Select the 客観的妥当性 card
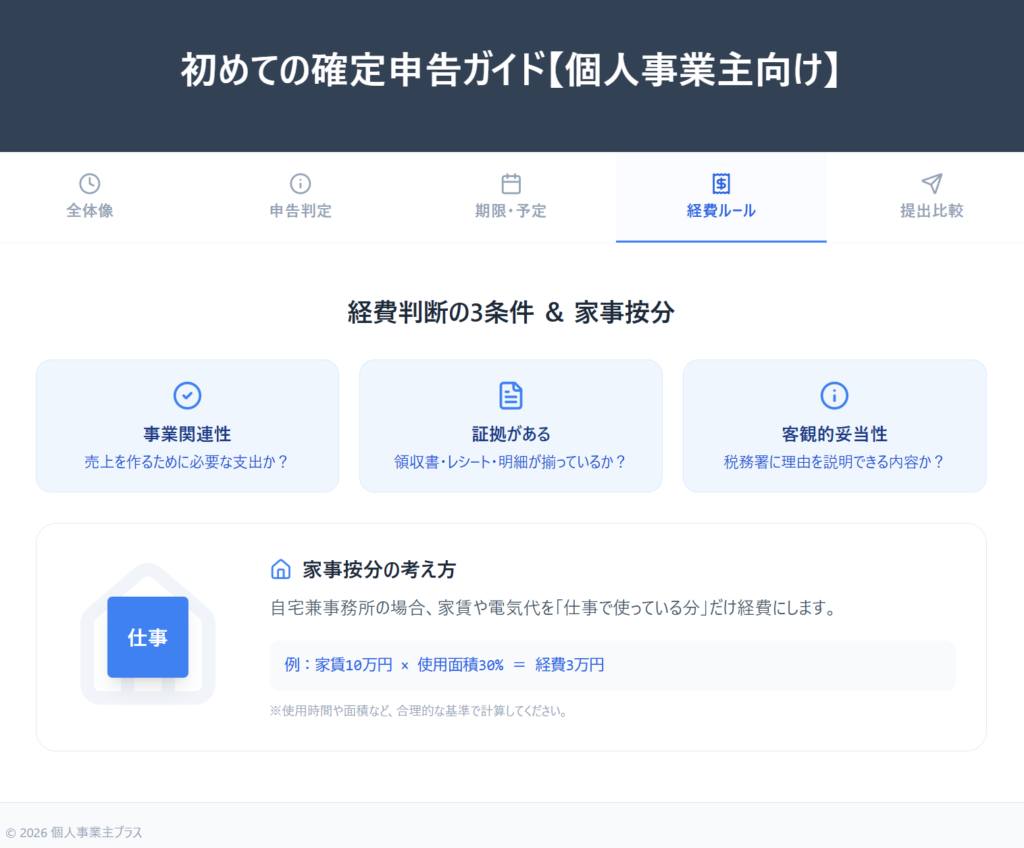Viewport: 1024px width, 848px height. pyautogui.click(x=834, y=425)
